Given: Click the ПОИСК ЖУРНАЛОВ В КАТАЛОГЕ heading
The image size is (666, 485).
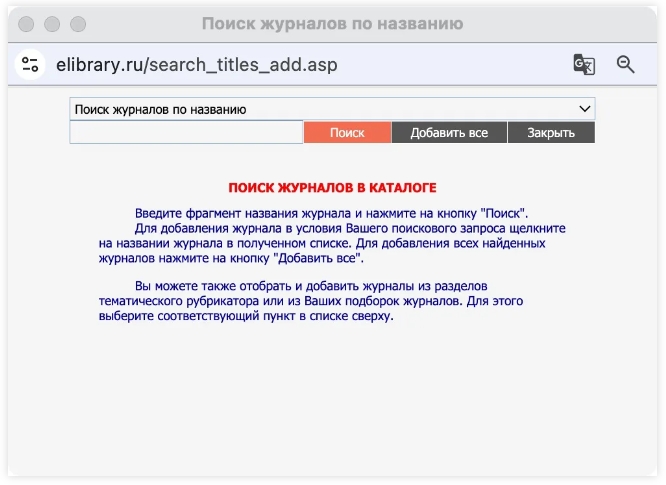Looking at the screenshot, I should (x=332, y=188).
